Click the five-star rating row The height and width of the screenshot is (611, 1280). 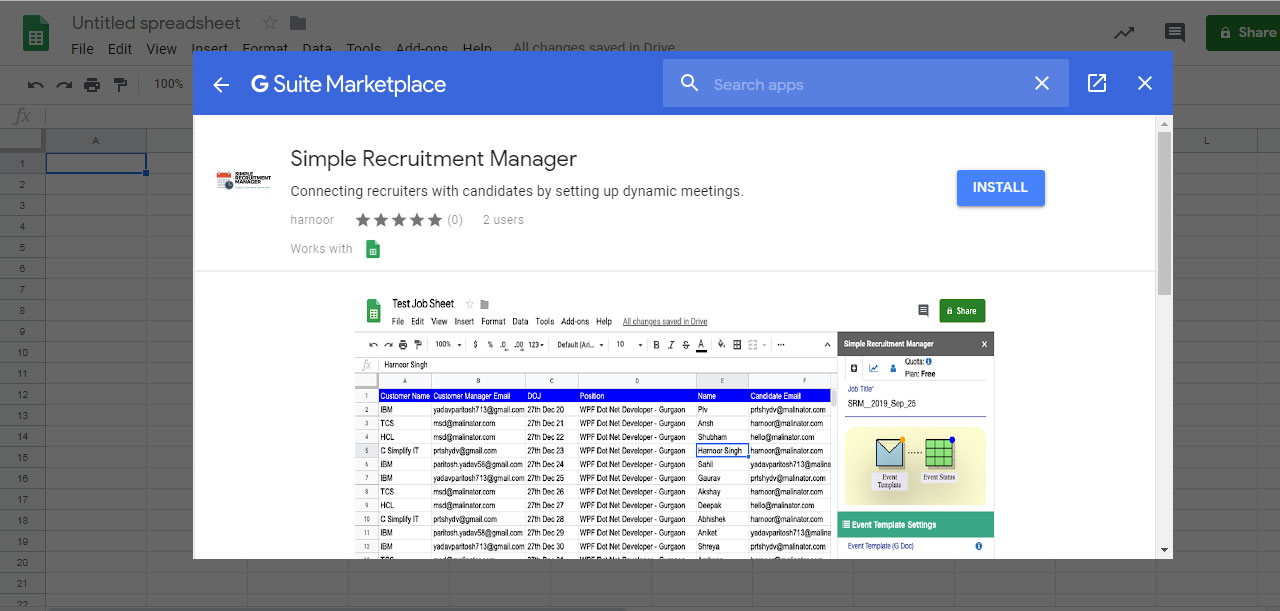398,220
